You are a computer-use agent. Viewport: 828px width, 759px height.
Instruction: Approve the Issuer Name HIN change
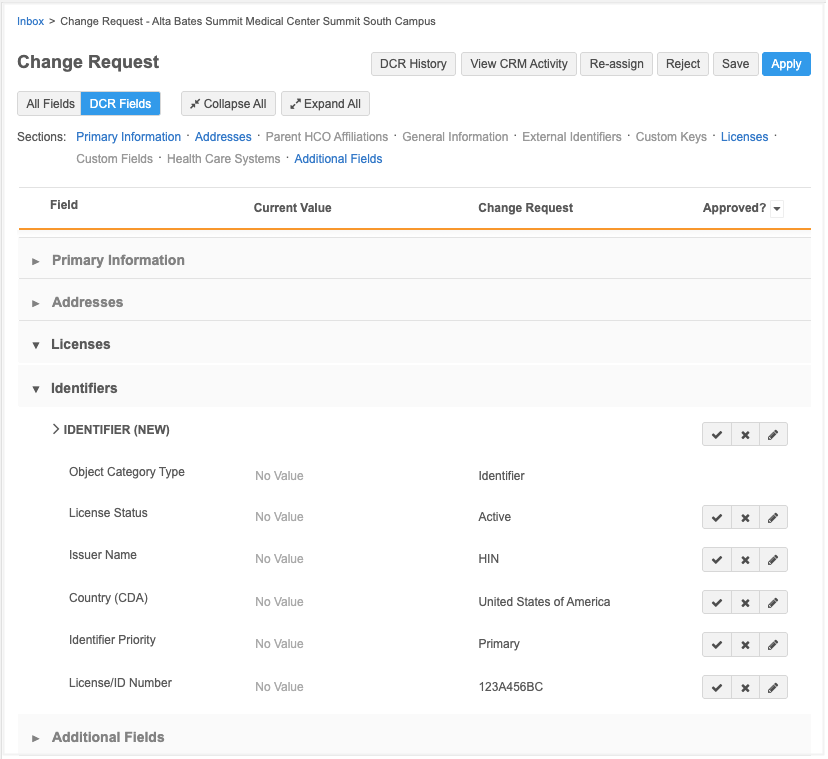717,560
